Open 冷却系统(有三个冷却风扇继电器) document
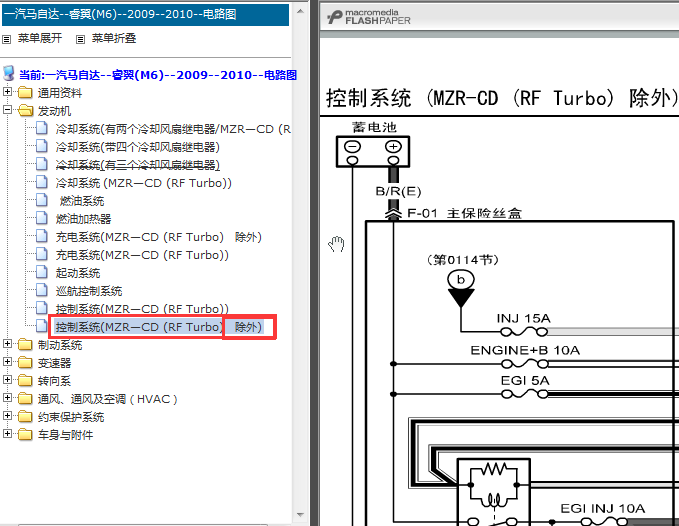 [138, 165]
